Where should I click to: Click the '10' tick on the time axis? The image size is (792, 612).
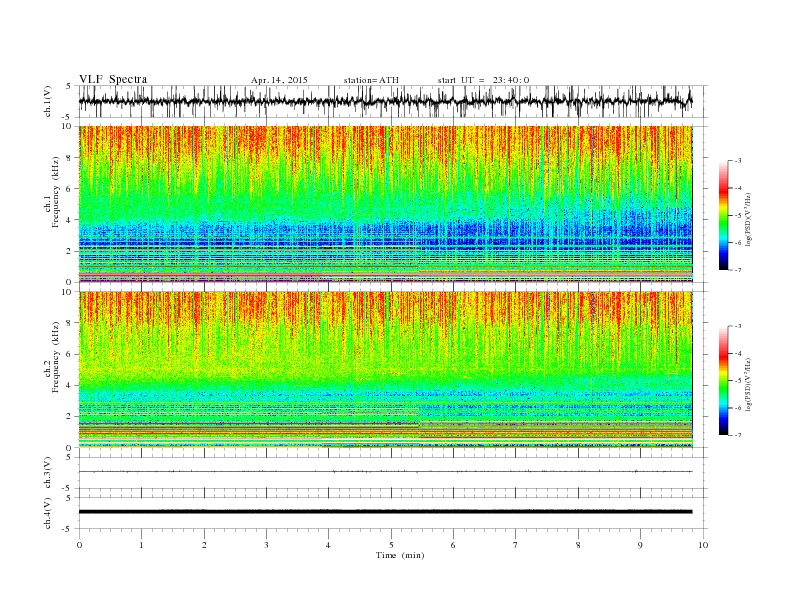pyautogui.click(x=703, y=545)
